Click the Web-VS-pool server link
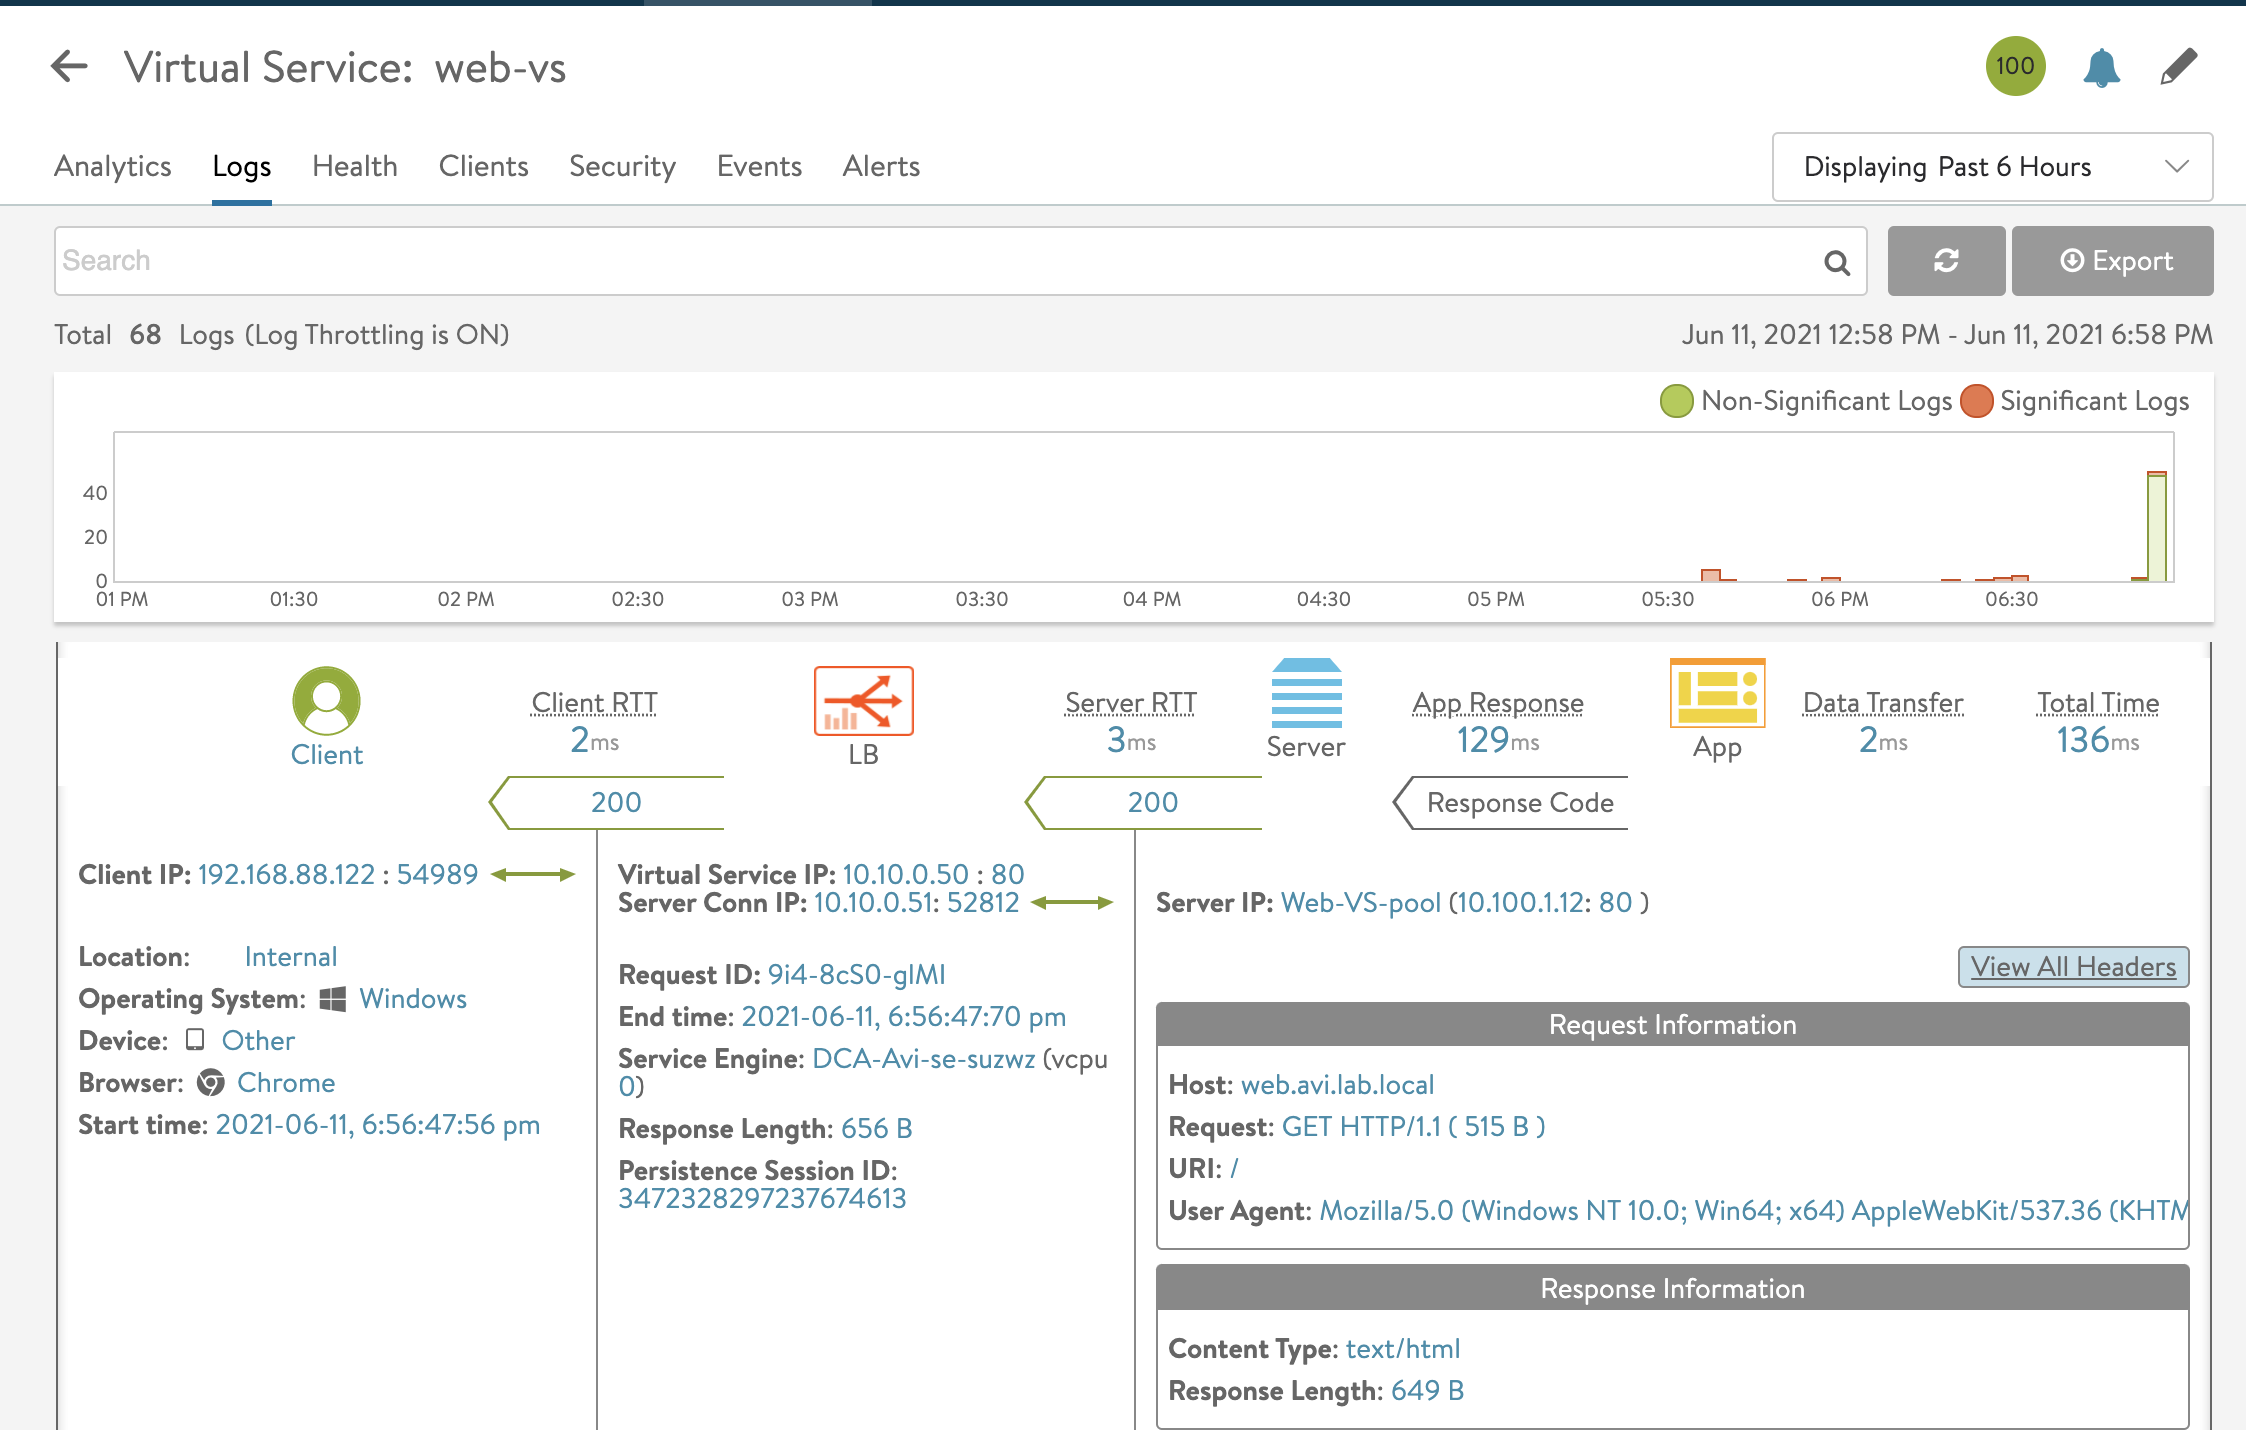The height and width of the screenshot is (1430, 2246). pos(1360,902)
